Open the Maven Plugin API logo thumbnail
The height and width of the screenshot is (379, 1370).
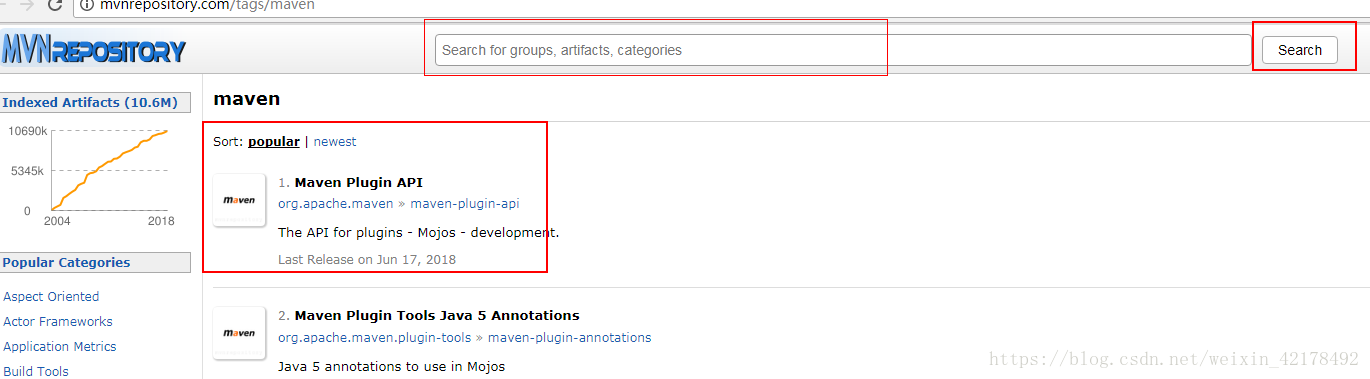pyautogui.click(x=239, y=200)
